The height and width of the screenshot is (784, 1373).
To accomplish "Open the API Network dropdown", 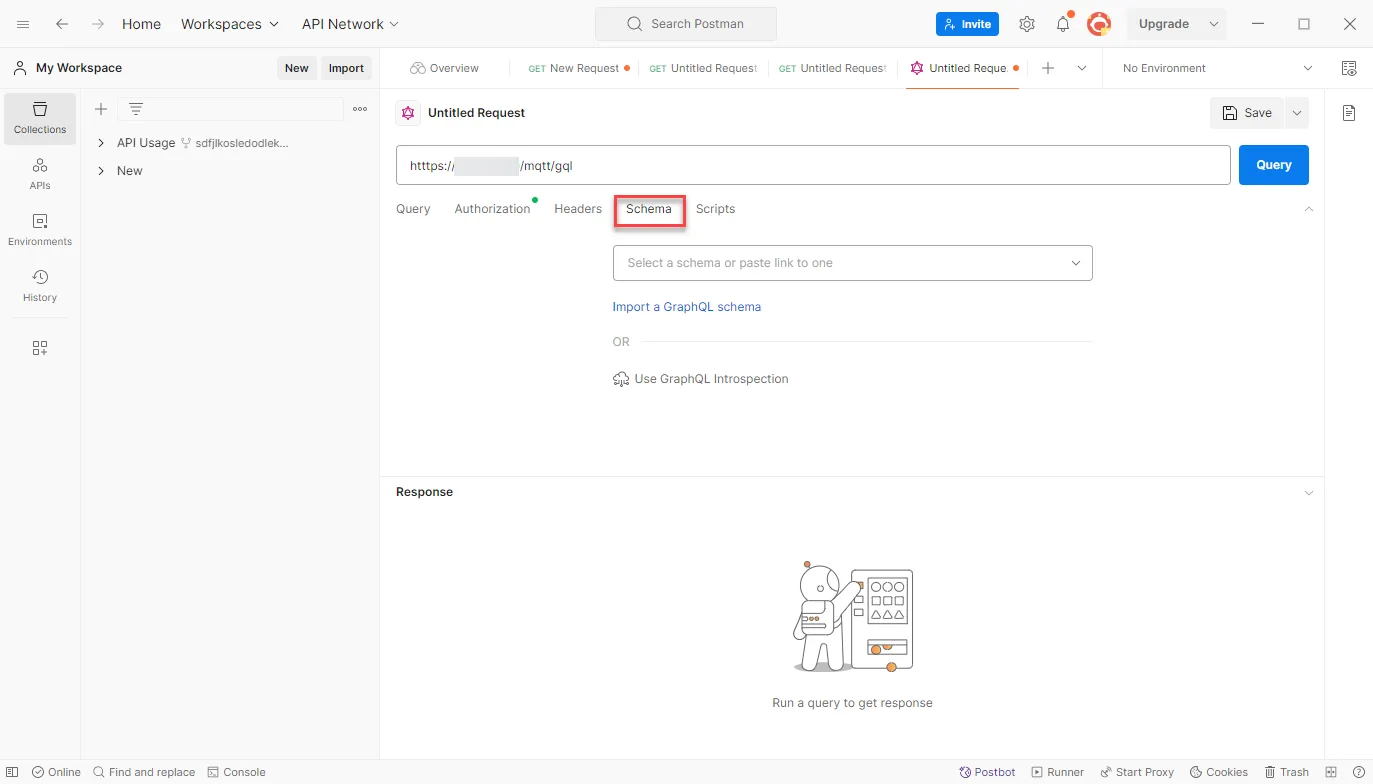I will coord(350,24).
